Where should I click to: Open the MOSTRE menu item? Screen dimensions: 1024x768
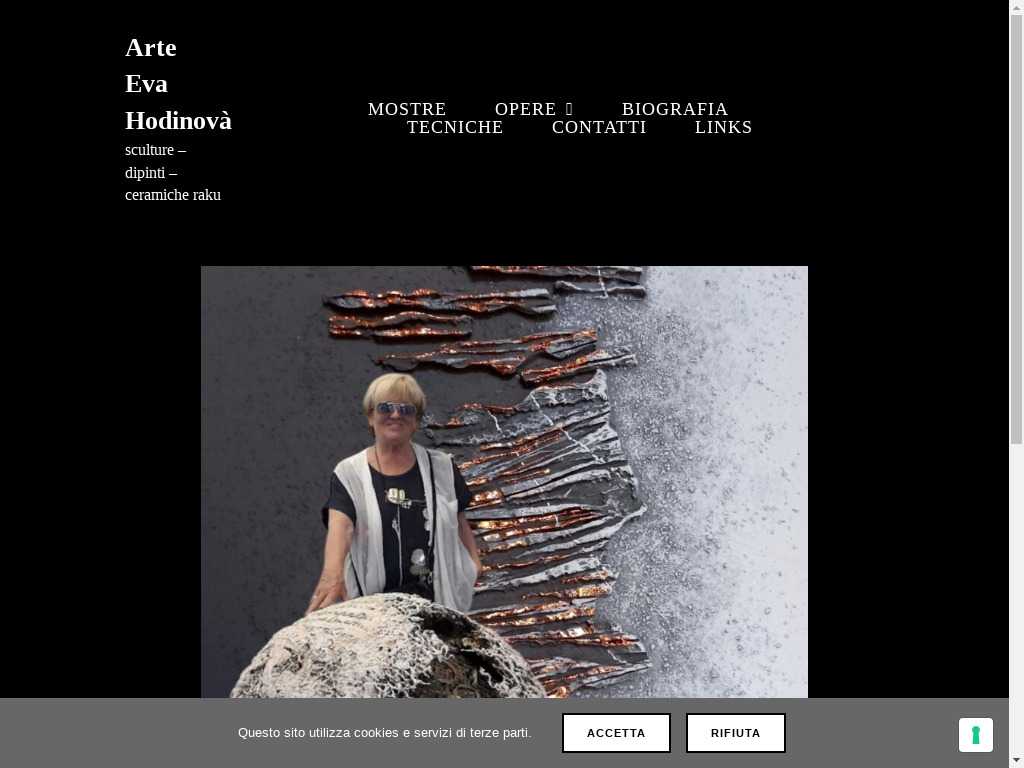coord(407,109)
